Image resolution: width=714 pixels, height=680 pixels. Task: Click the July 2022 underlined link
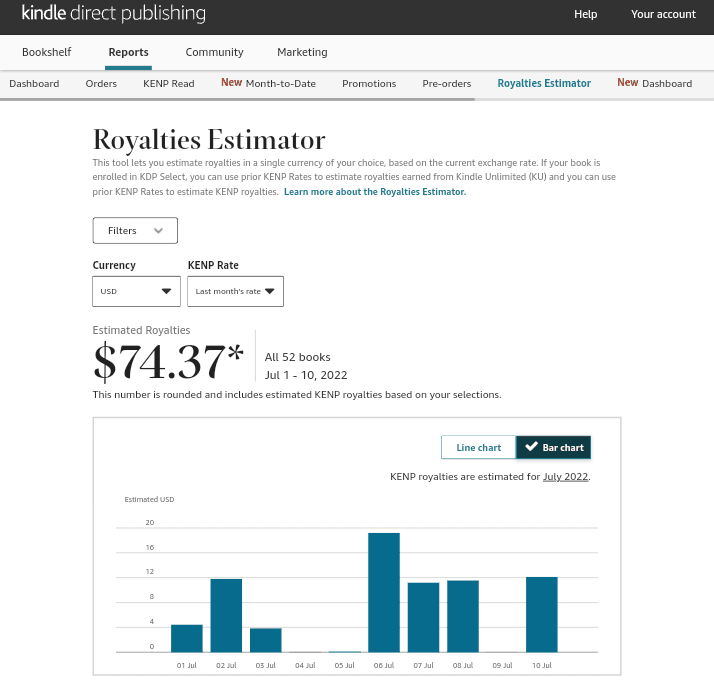[x=565, y=477]
